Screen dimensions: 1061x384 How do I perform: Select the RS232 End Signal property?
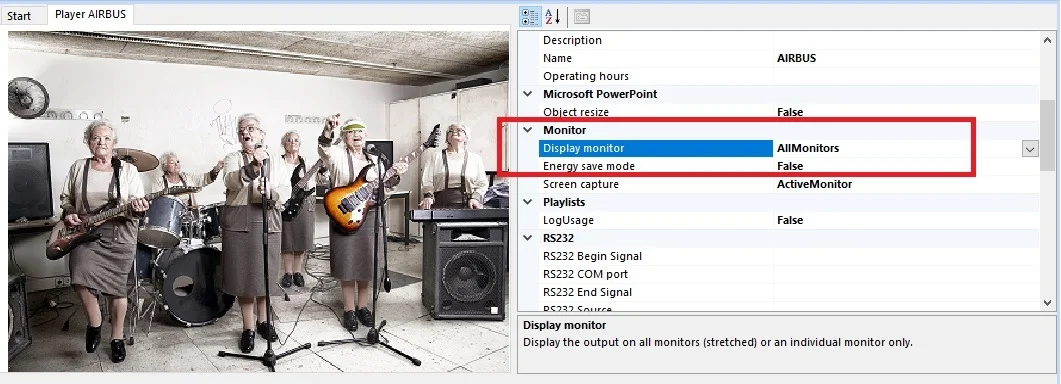[x=587, y=292]
